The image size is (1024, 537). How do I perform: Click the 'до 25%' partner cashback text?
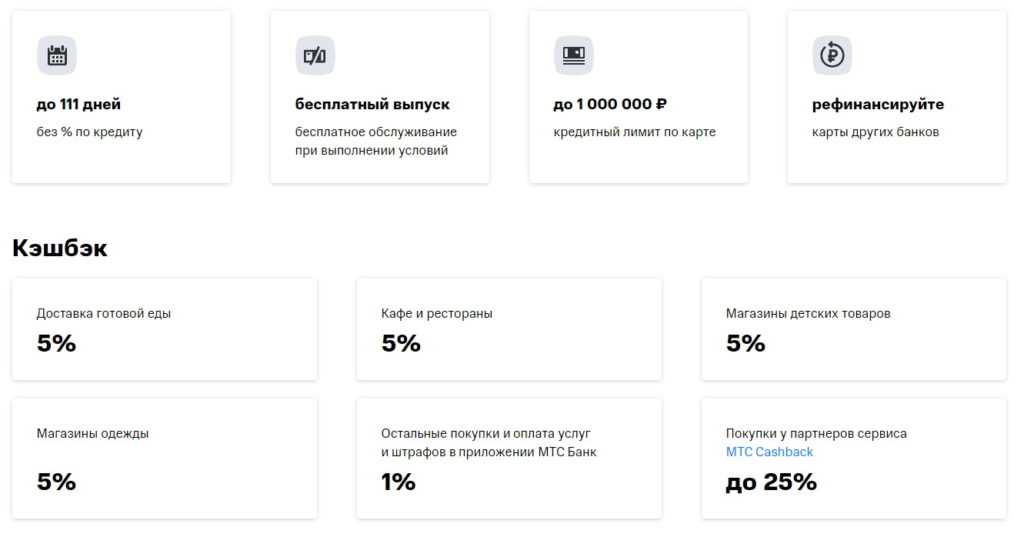click(x=771, y=482)
